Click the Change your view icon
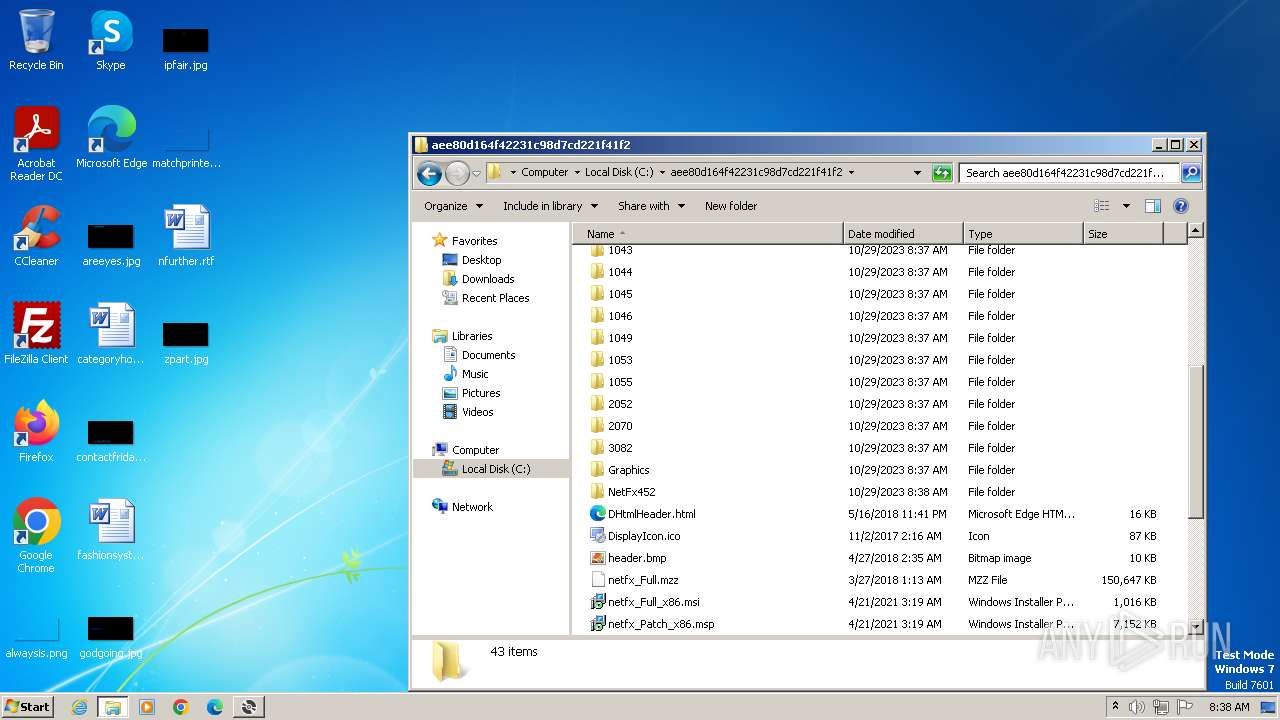The height and width of the screenshot is (720, 1280). click(x=1101, y=206)
